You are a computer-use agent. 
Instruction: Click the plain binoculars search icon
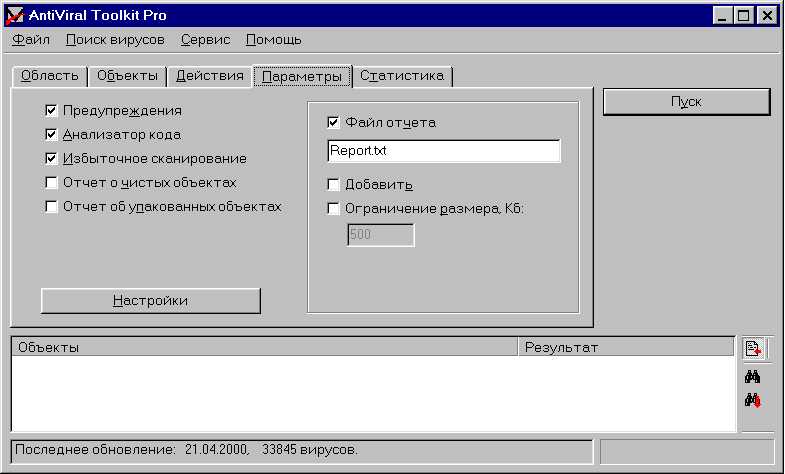(x=752, y=376)
